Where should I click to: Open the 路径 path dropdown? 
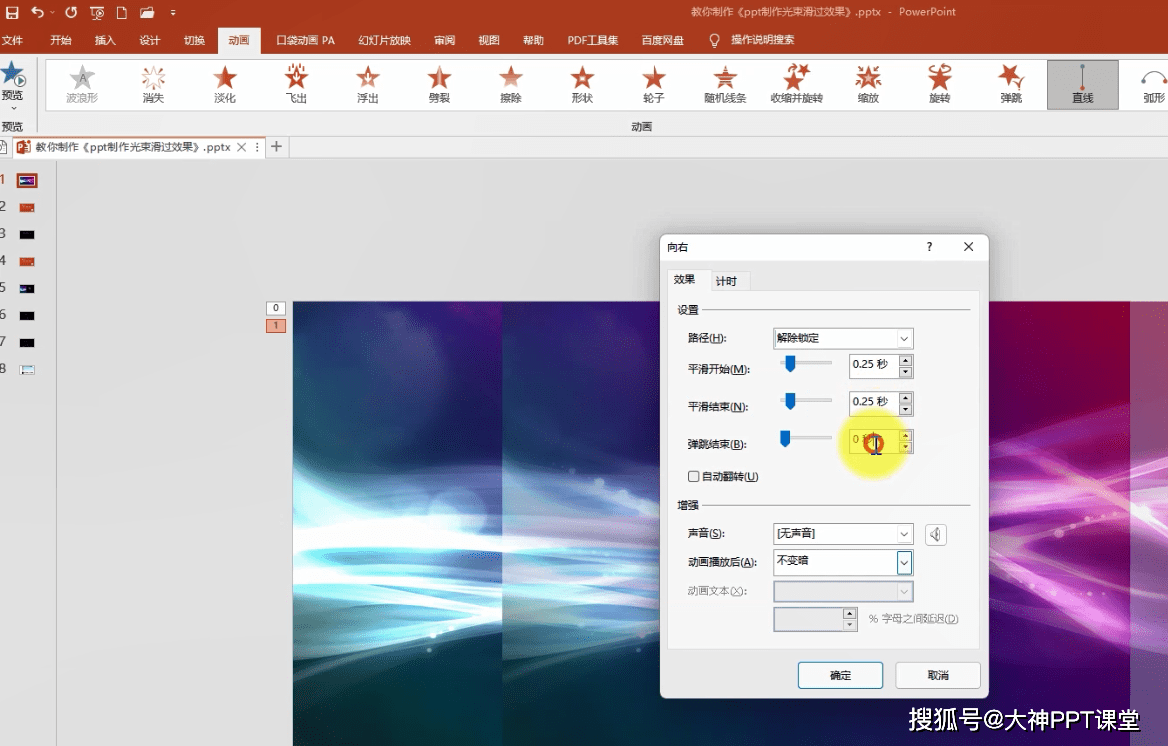tap(842, 338)
